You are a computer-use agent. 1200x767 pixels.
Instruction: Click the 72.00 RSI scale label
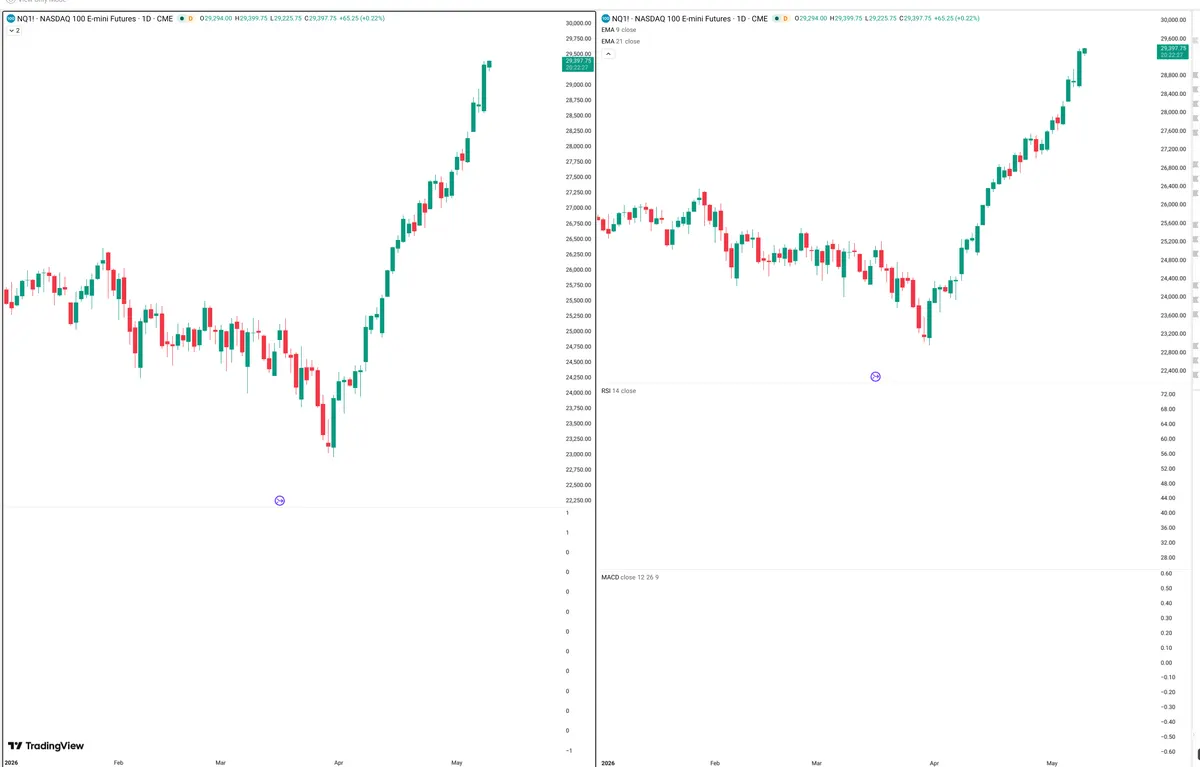pyautogui.click(x=1168, y=394)
